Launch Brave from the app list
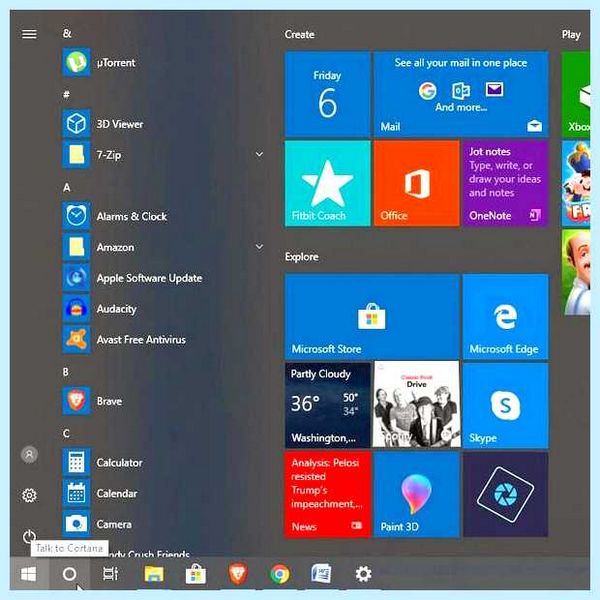The image size is (600, 600). (x=163, y=401)
